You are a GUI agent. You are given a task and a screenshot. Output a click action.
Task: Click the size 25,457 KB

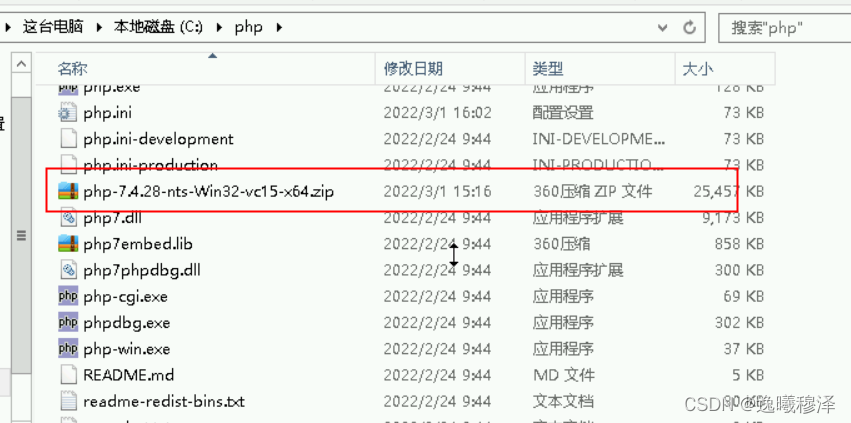pyautogui.click(x=728, y=191)
